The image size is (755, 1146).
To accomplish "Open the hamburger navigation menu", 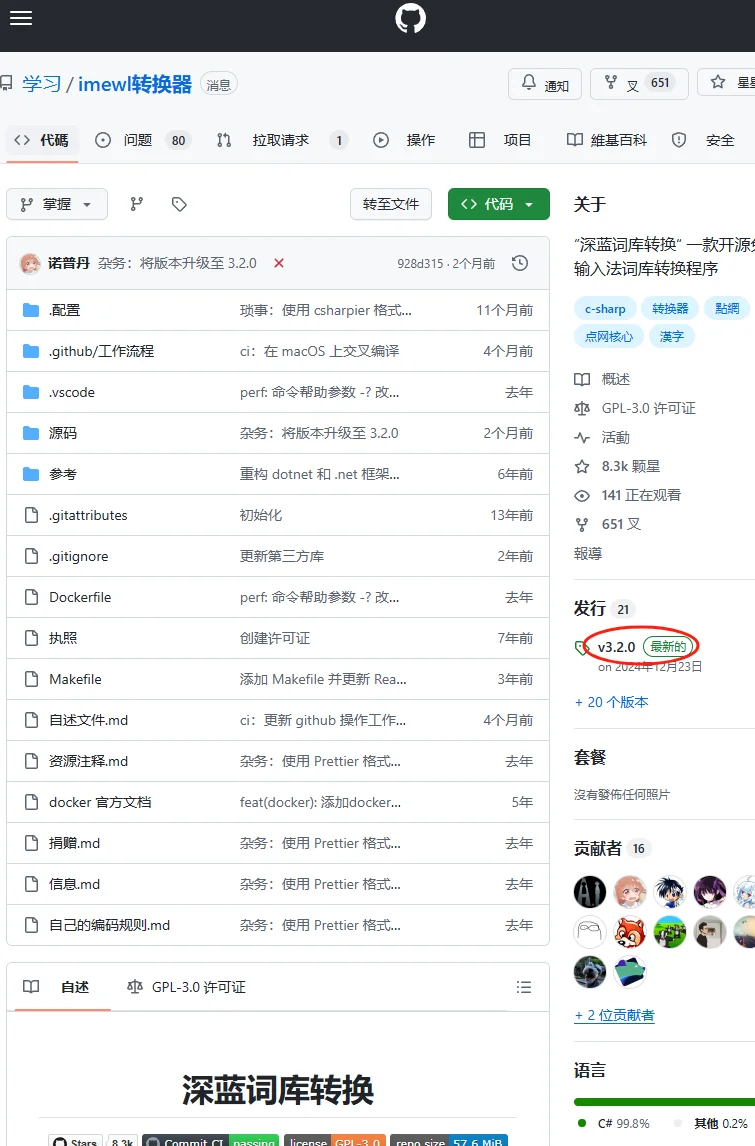I will click(x=20, y=18).
